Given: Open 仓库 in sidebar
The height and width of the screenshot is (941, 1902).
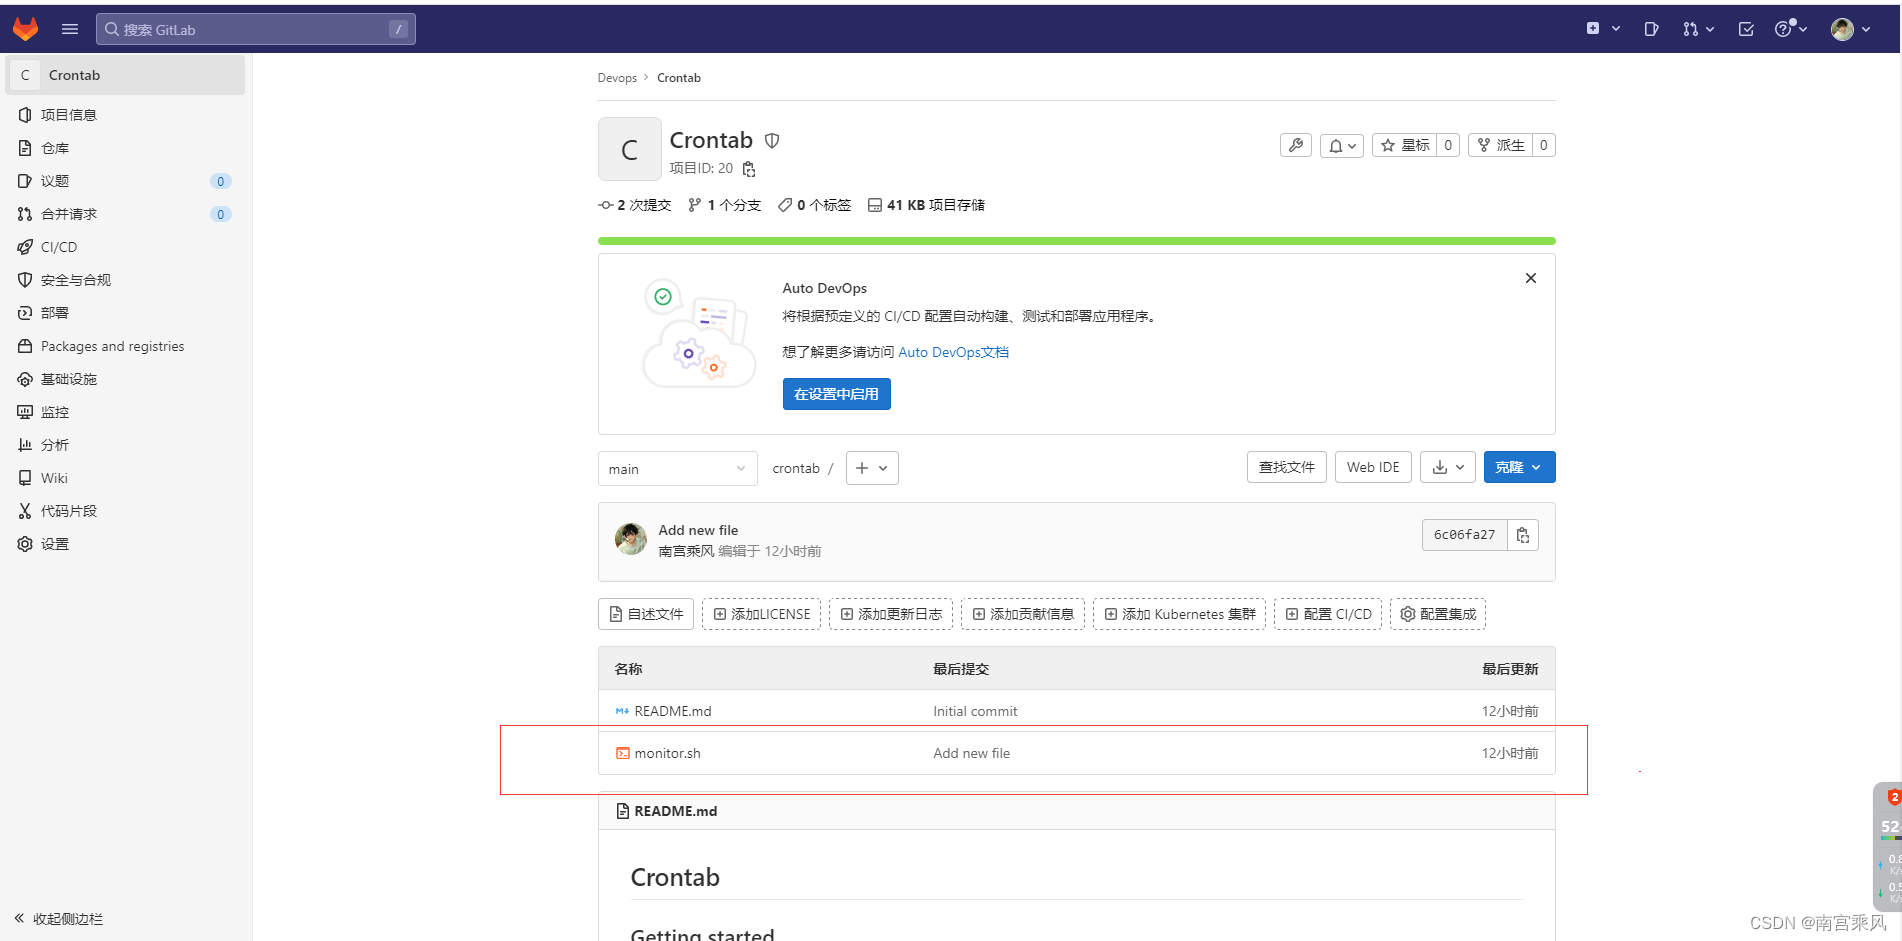Looking at the screenshot, I should point(125,148).
